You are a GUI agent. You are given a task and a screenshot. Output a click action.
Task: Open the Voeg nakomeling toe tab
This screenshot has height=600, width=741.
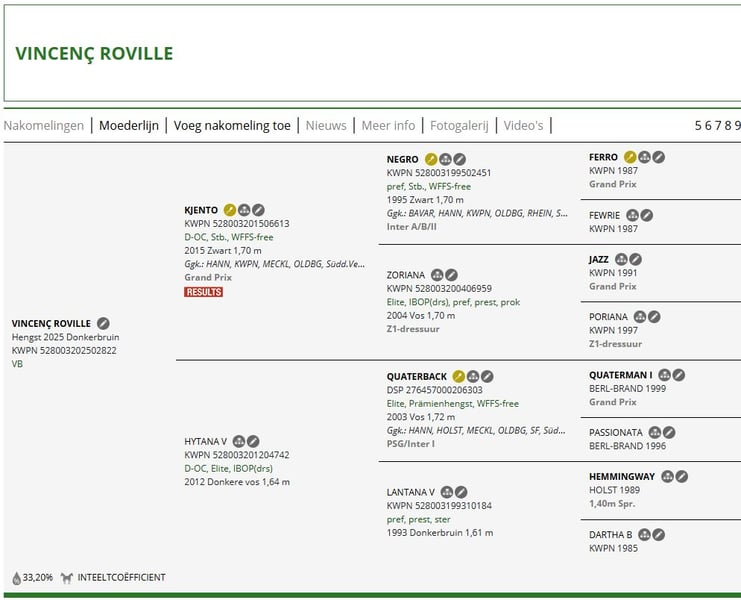point(232,125)
